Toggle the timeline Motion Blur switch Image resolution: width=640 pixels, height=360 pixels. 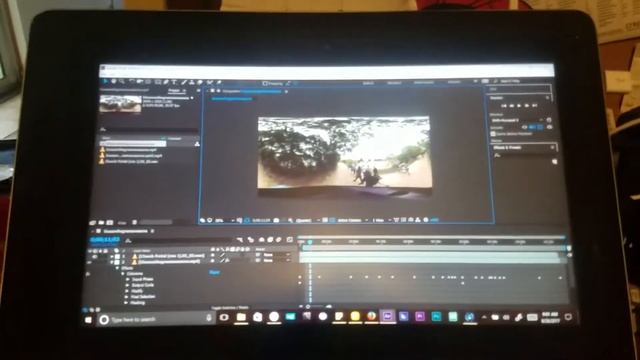pyautogui.click(x=279, y=240)
